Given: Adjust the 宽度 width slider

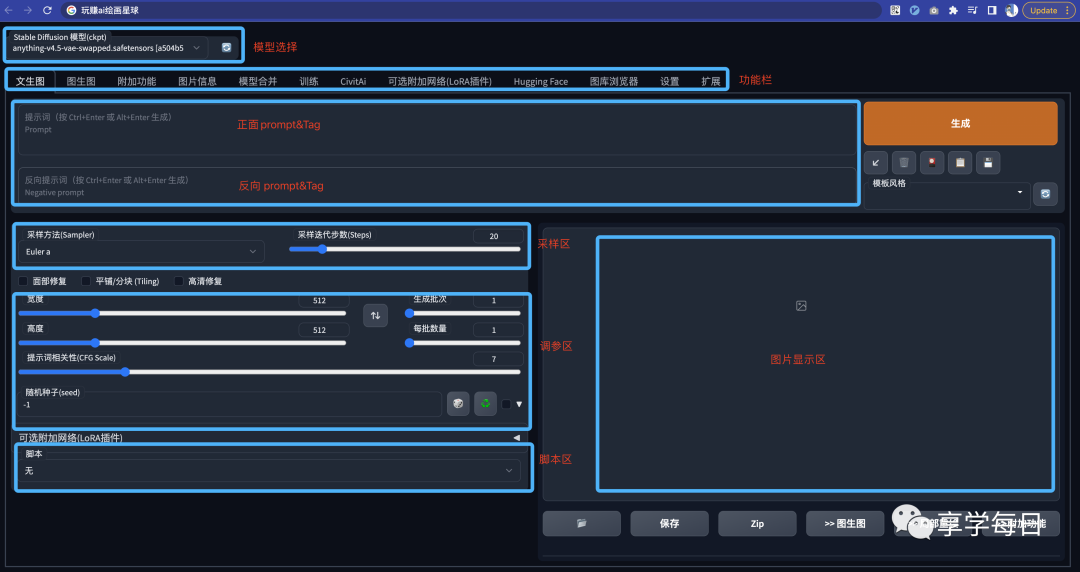Looking at the screenshot, I should pos(183,314).
